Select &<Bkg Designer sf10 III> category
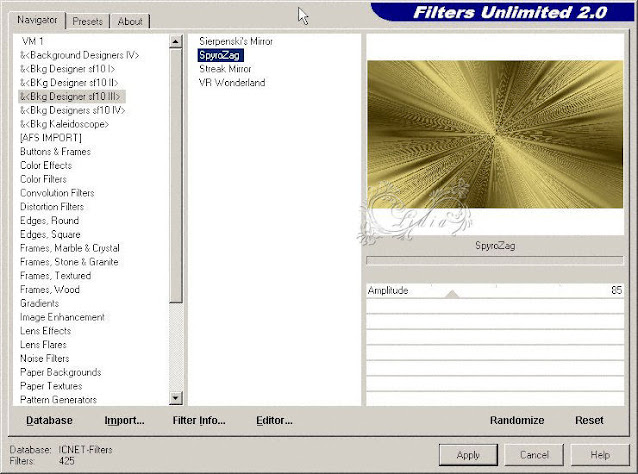The height and width of the screenshot is (474, 638). coord(72,96)
